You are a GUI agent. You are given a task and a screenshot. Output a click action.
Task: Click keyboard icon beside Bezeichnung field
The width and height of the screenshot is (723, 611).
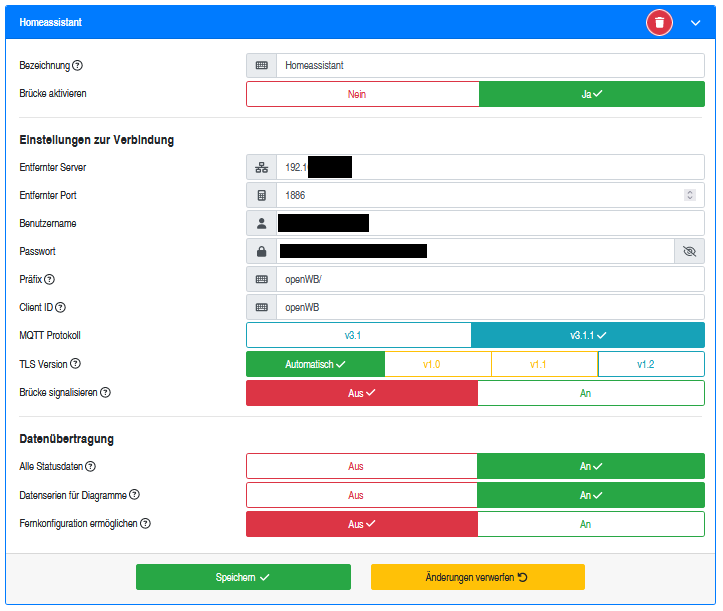pyautogui.click(x=261, y=65)
